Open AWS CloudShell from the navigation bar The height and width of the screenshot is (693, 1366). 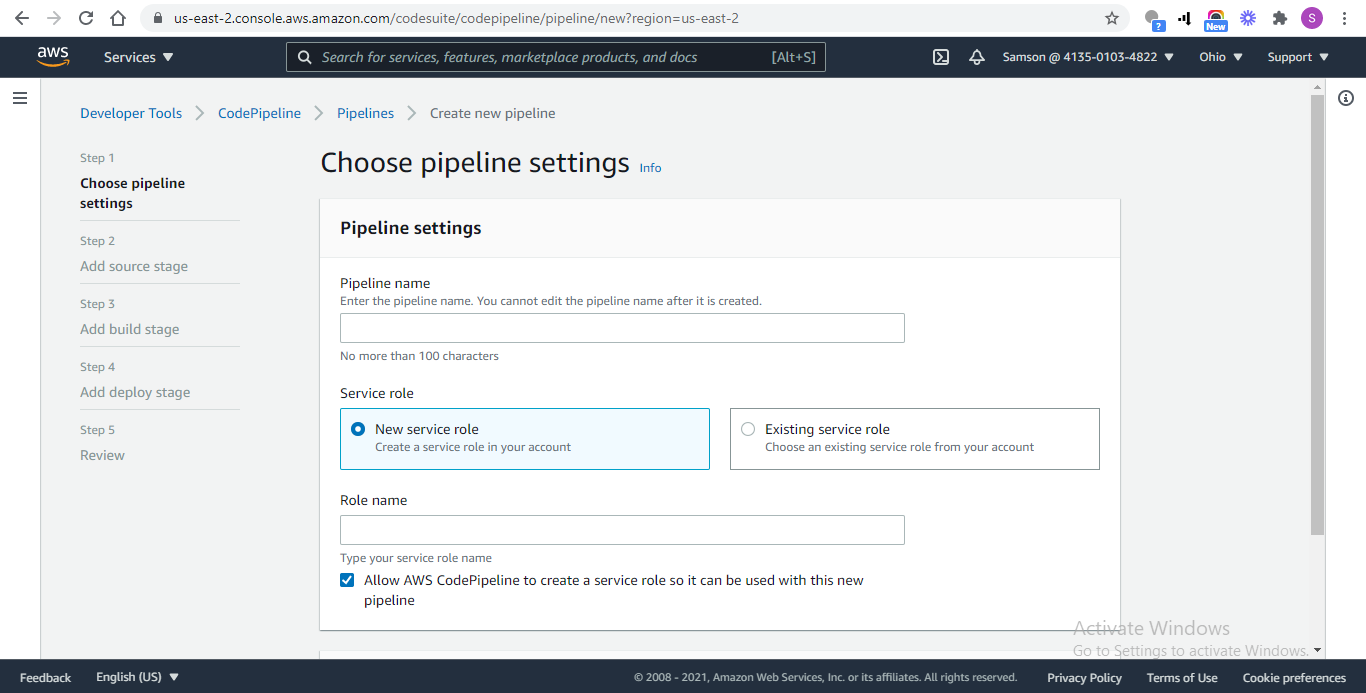(x=940, y=57)
